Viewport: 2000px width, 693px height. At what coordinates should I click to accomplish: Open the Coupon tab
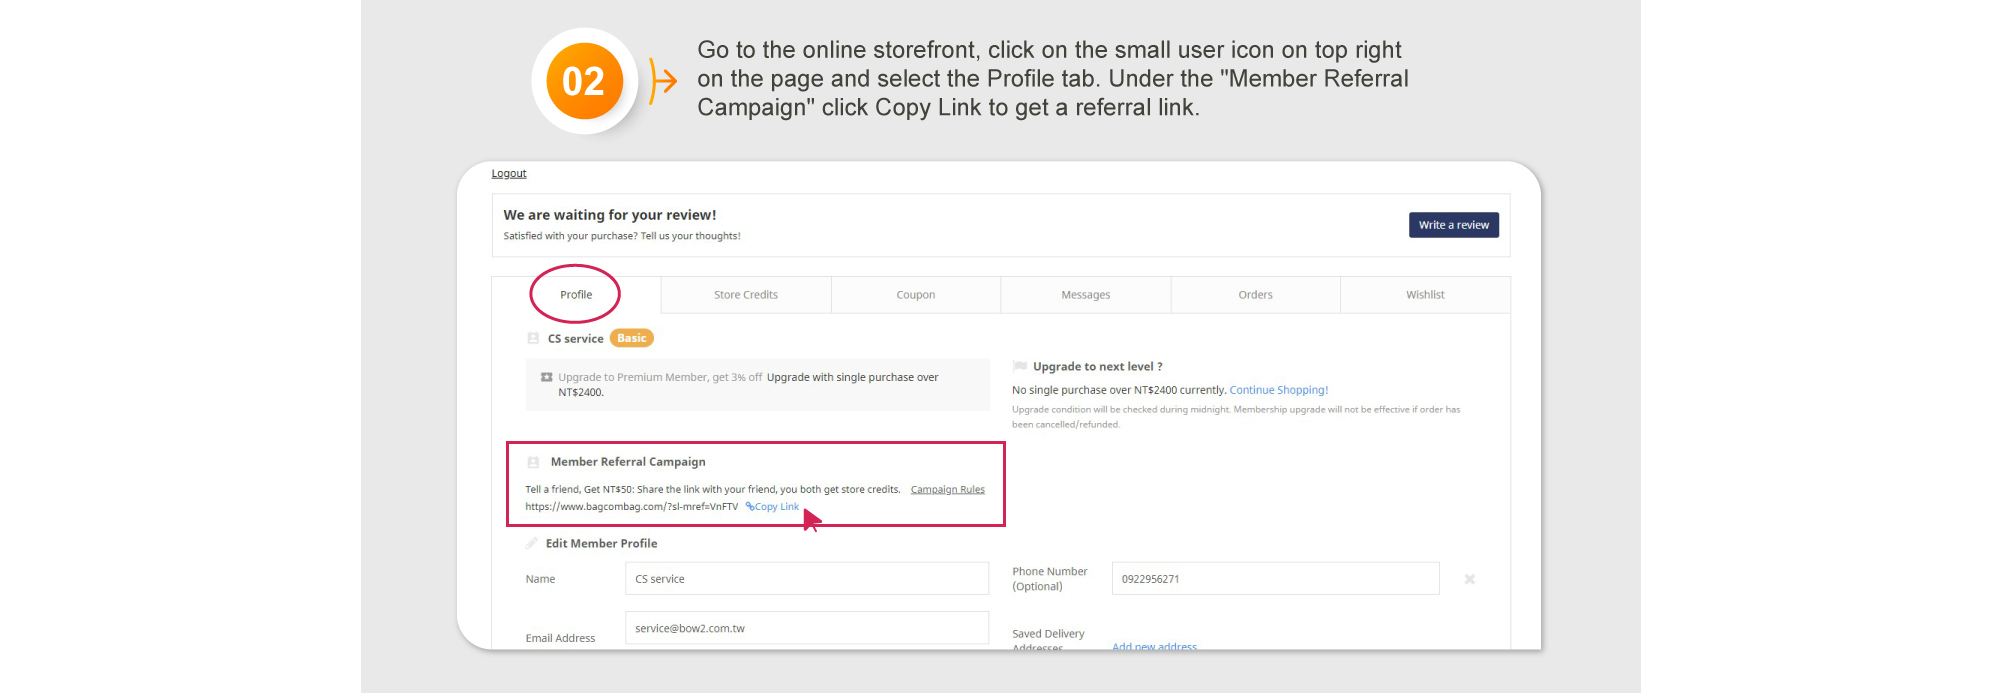(915, 295)
